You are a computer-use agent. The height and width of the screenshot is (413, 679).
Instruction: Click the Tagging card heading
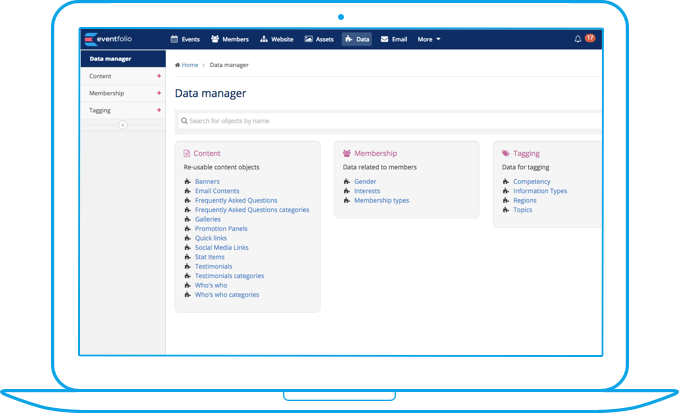(x=526, y=153)
